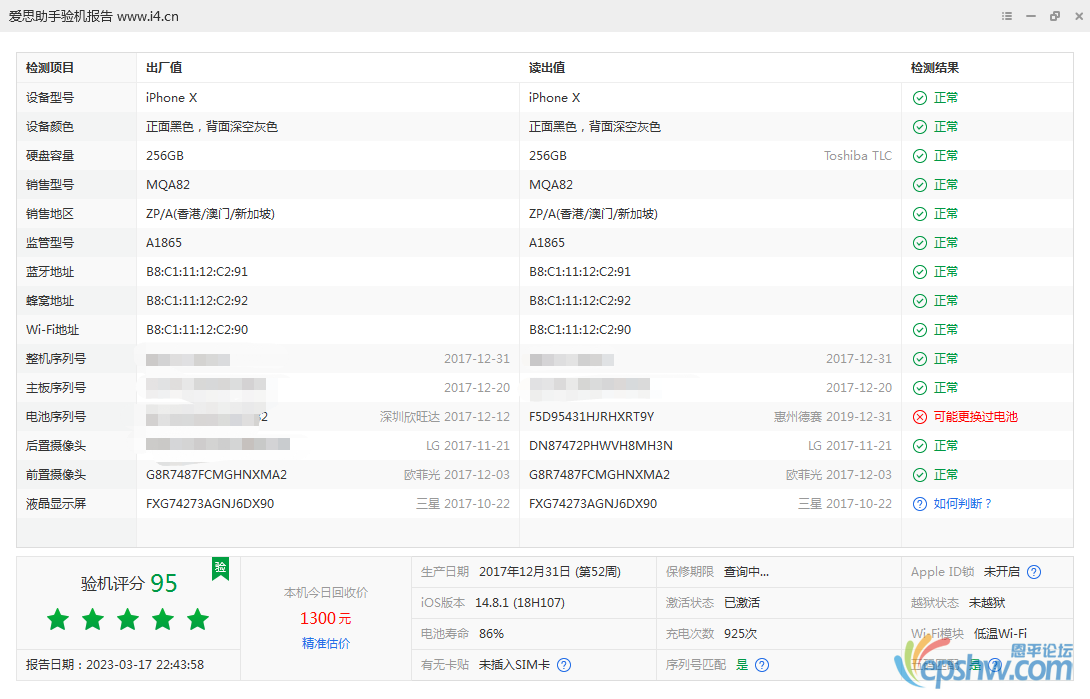Click green check icon in 硬盘容量 row
The image size is (1090, 699).
[x=920, y=156]
